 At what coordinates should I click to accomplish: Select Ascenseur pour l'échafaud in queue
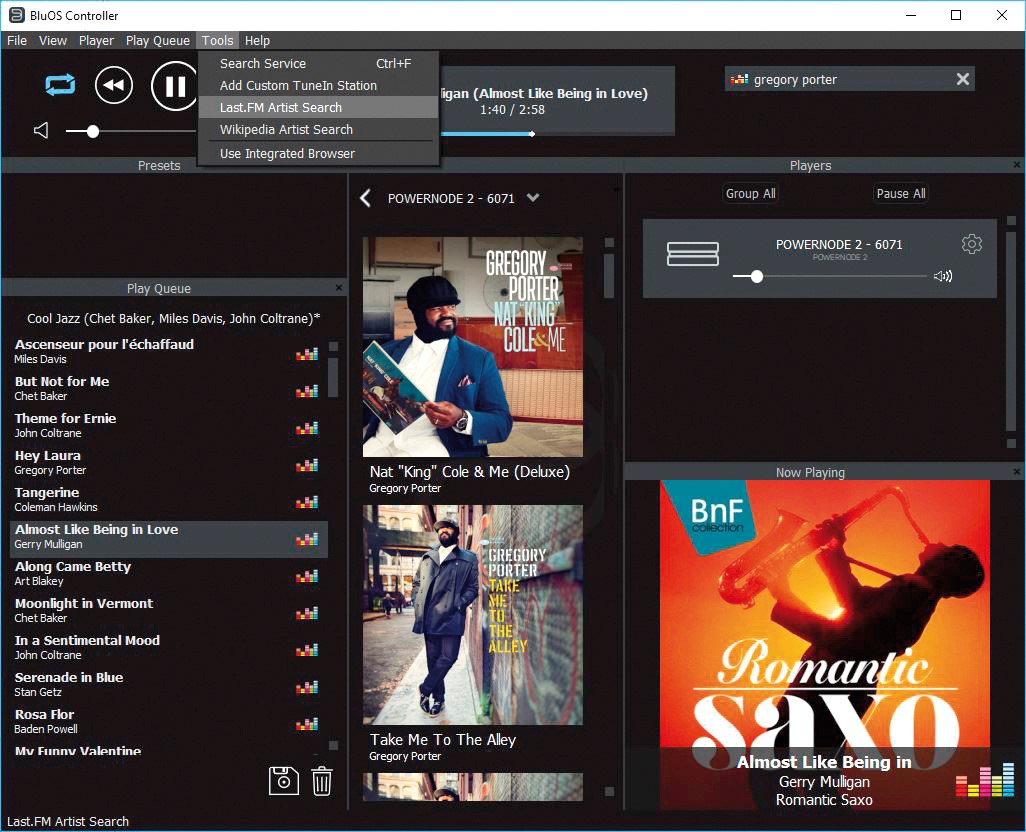169,351
